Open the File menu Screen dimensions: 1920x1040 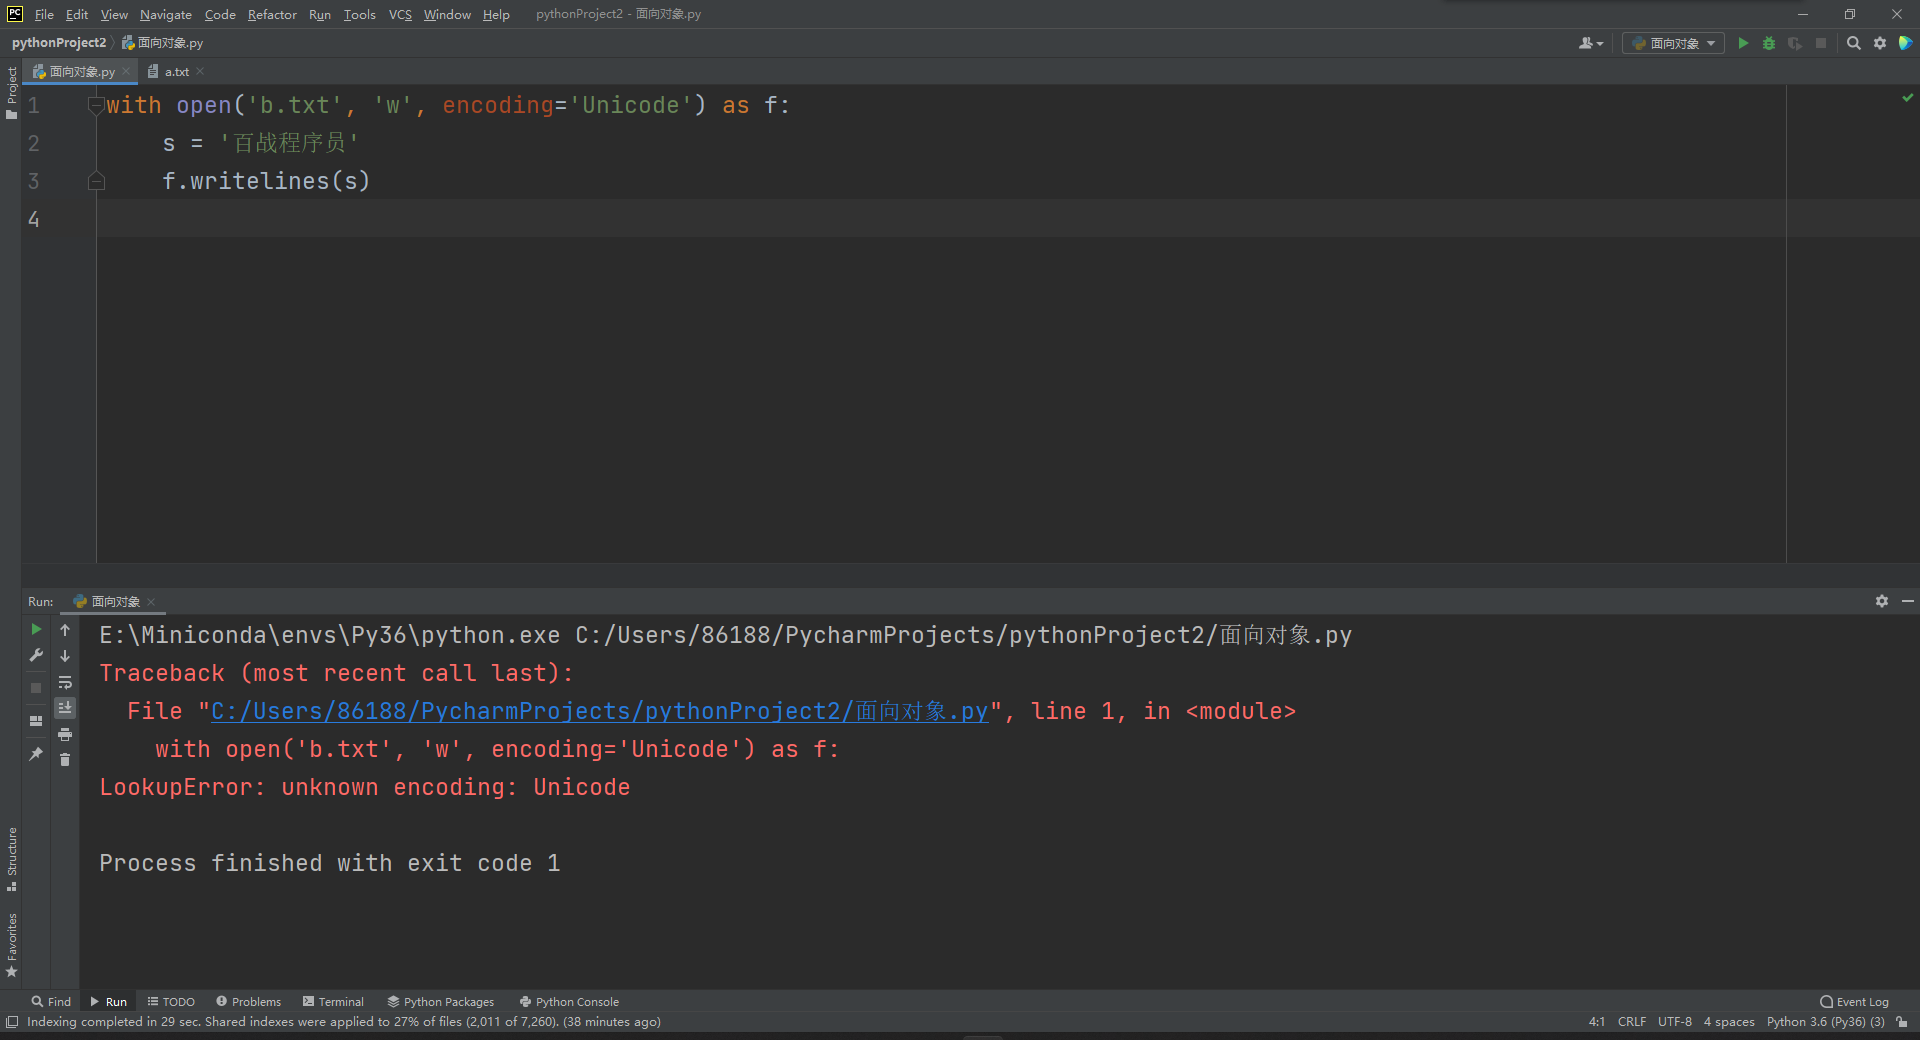tap(44, 14)
